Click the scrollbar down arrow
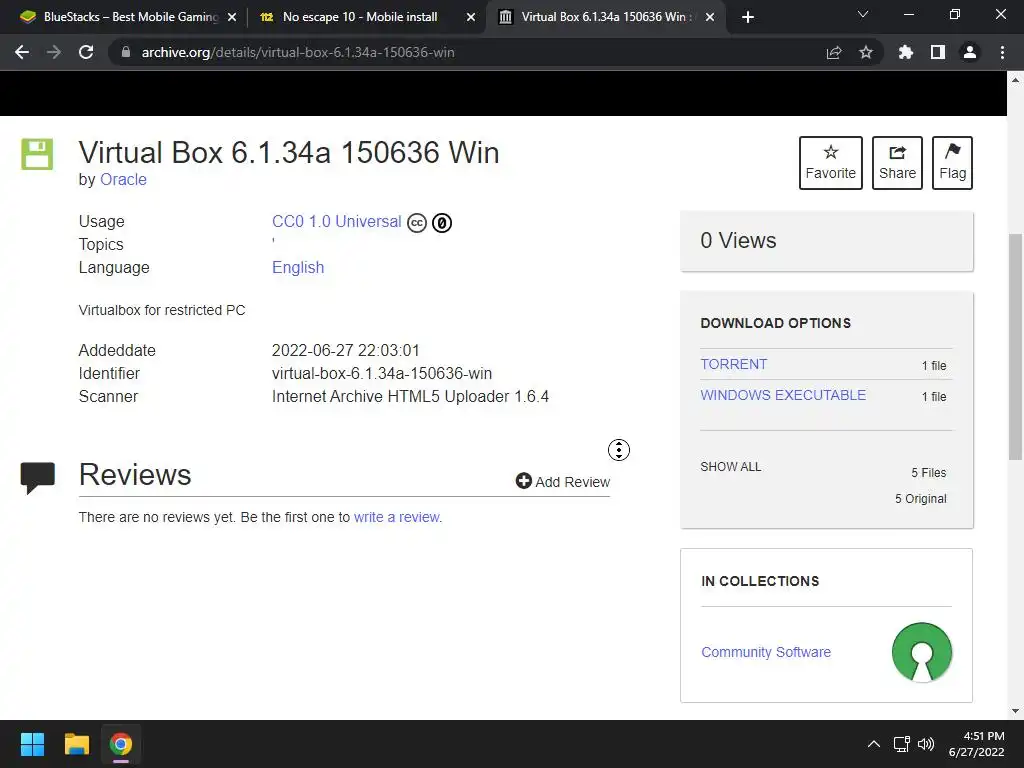 coord(1016,711)
